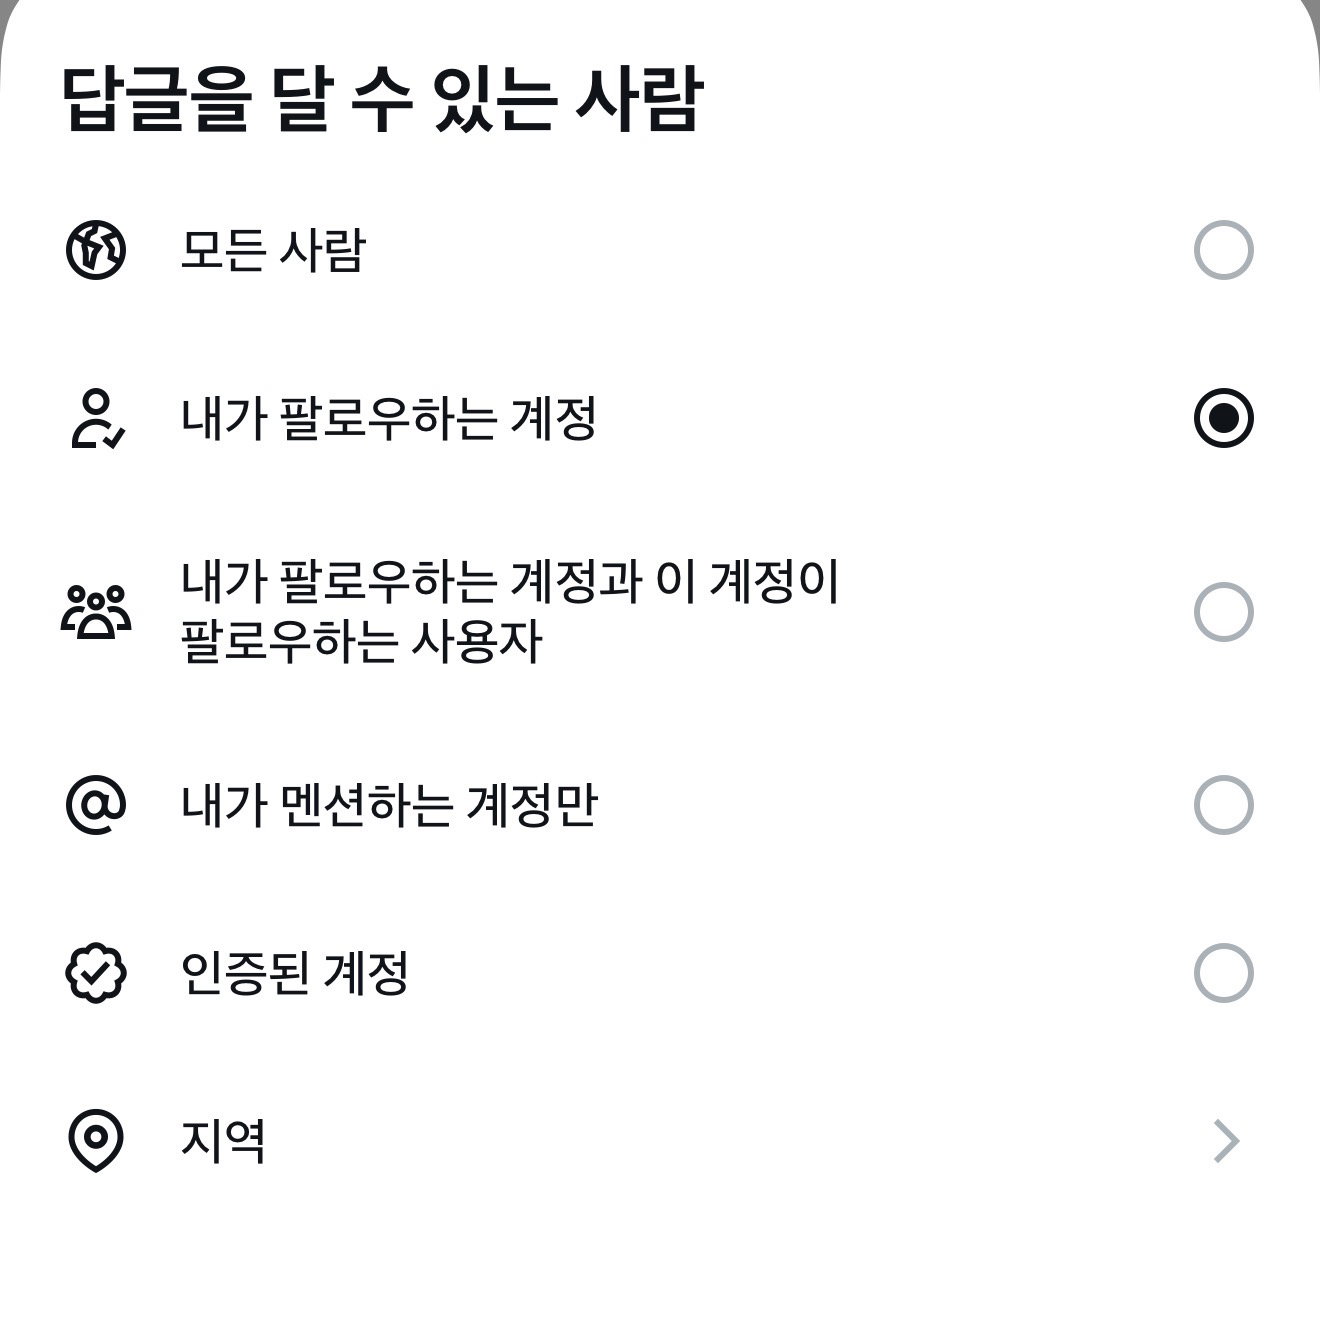Click the person-with-checkmark icon for followed accounts
Screen dimensions: 1320x1327
[97, 419]
